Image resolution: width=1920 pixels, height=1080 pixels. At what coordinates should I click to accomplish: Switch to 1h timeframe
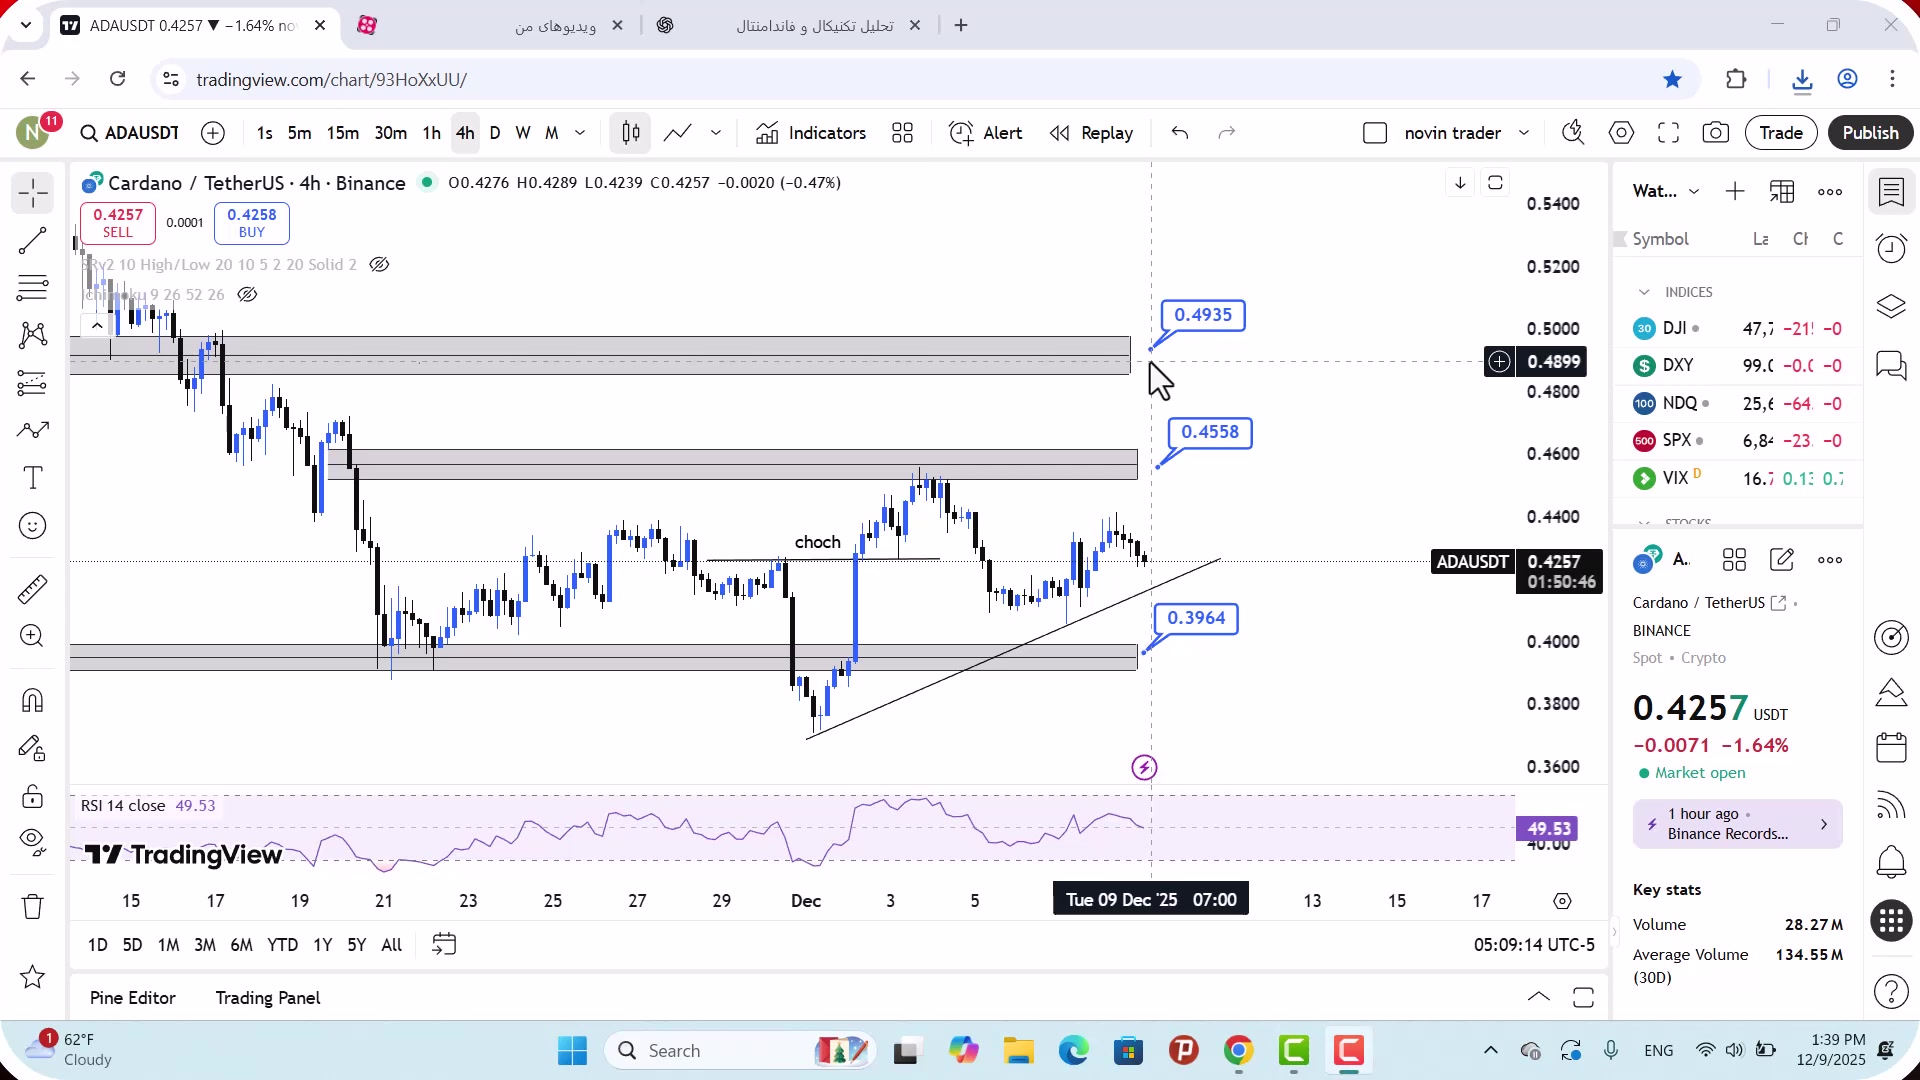point(432,133)
